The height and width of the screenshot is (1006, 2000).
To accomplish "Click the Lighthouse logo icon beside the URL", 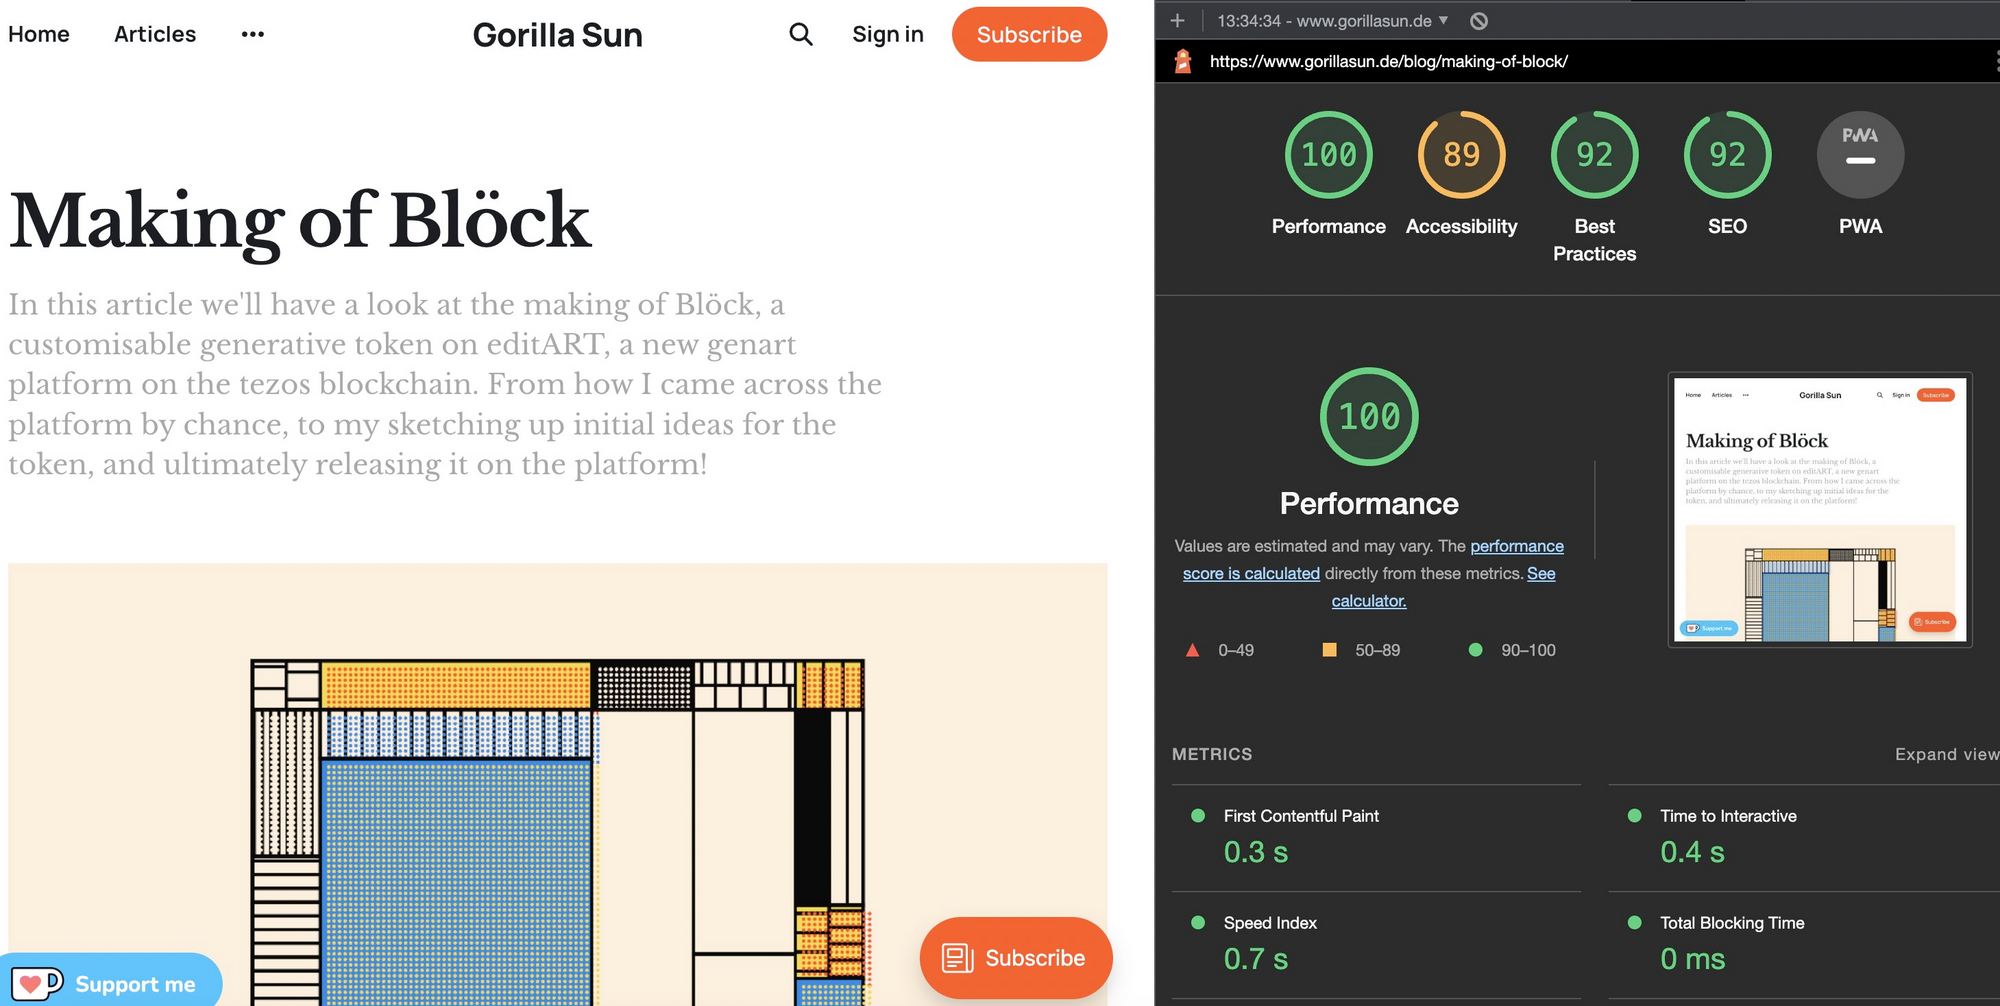I will [x=1183, y=61].
